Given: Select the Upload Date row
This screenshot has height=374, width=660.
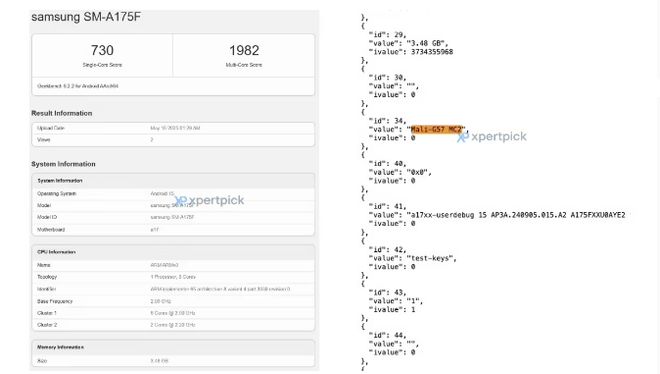Looking at the screenshot, I should 173,128.
